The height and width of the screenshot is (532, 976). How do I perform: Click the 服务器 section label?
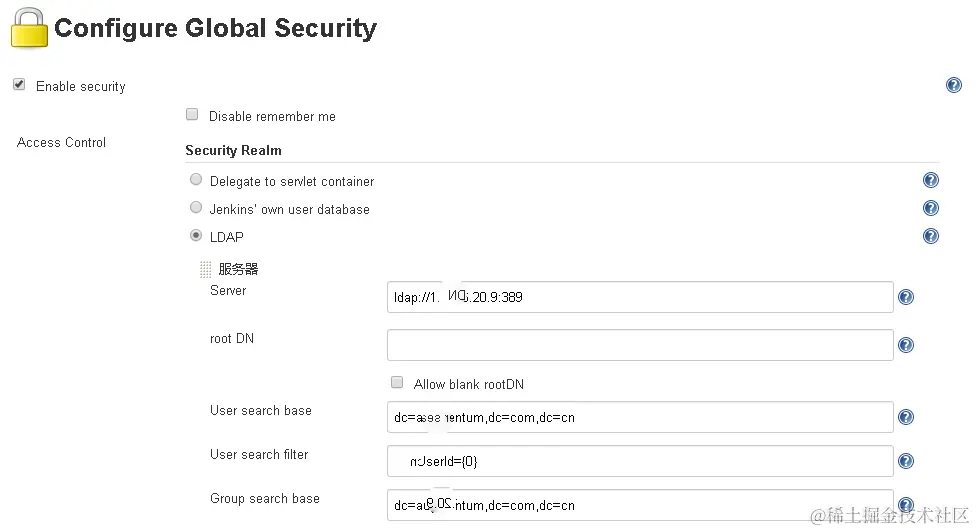[x=238, y=269]
